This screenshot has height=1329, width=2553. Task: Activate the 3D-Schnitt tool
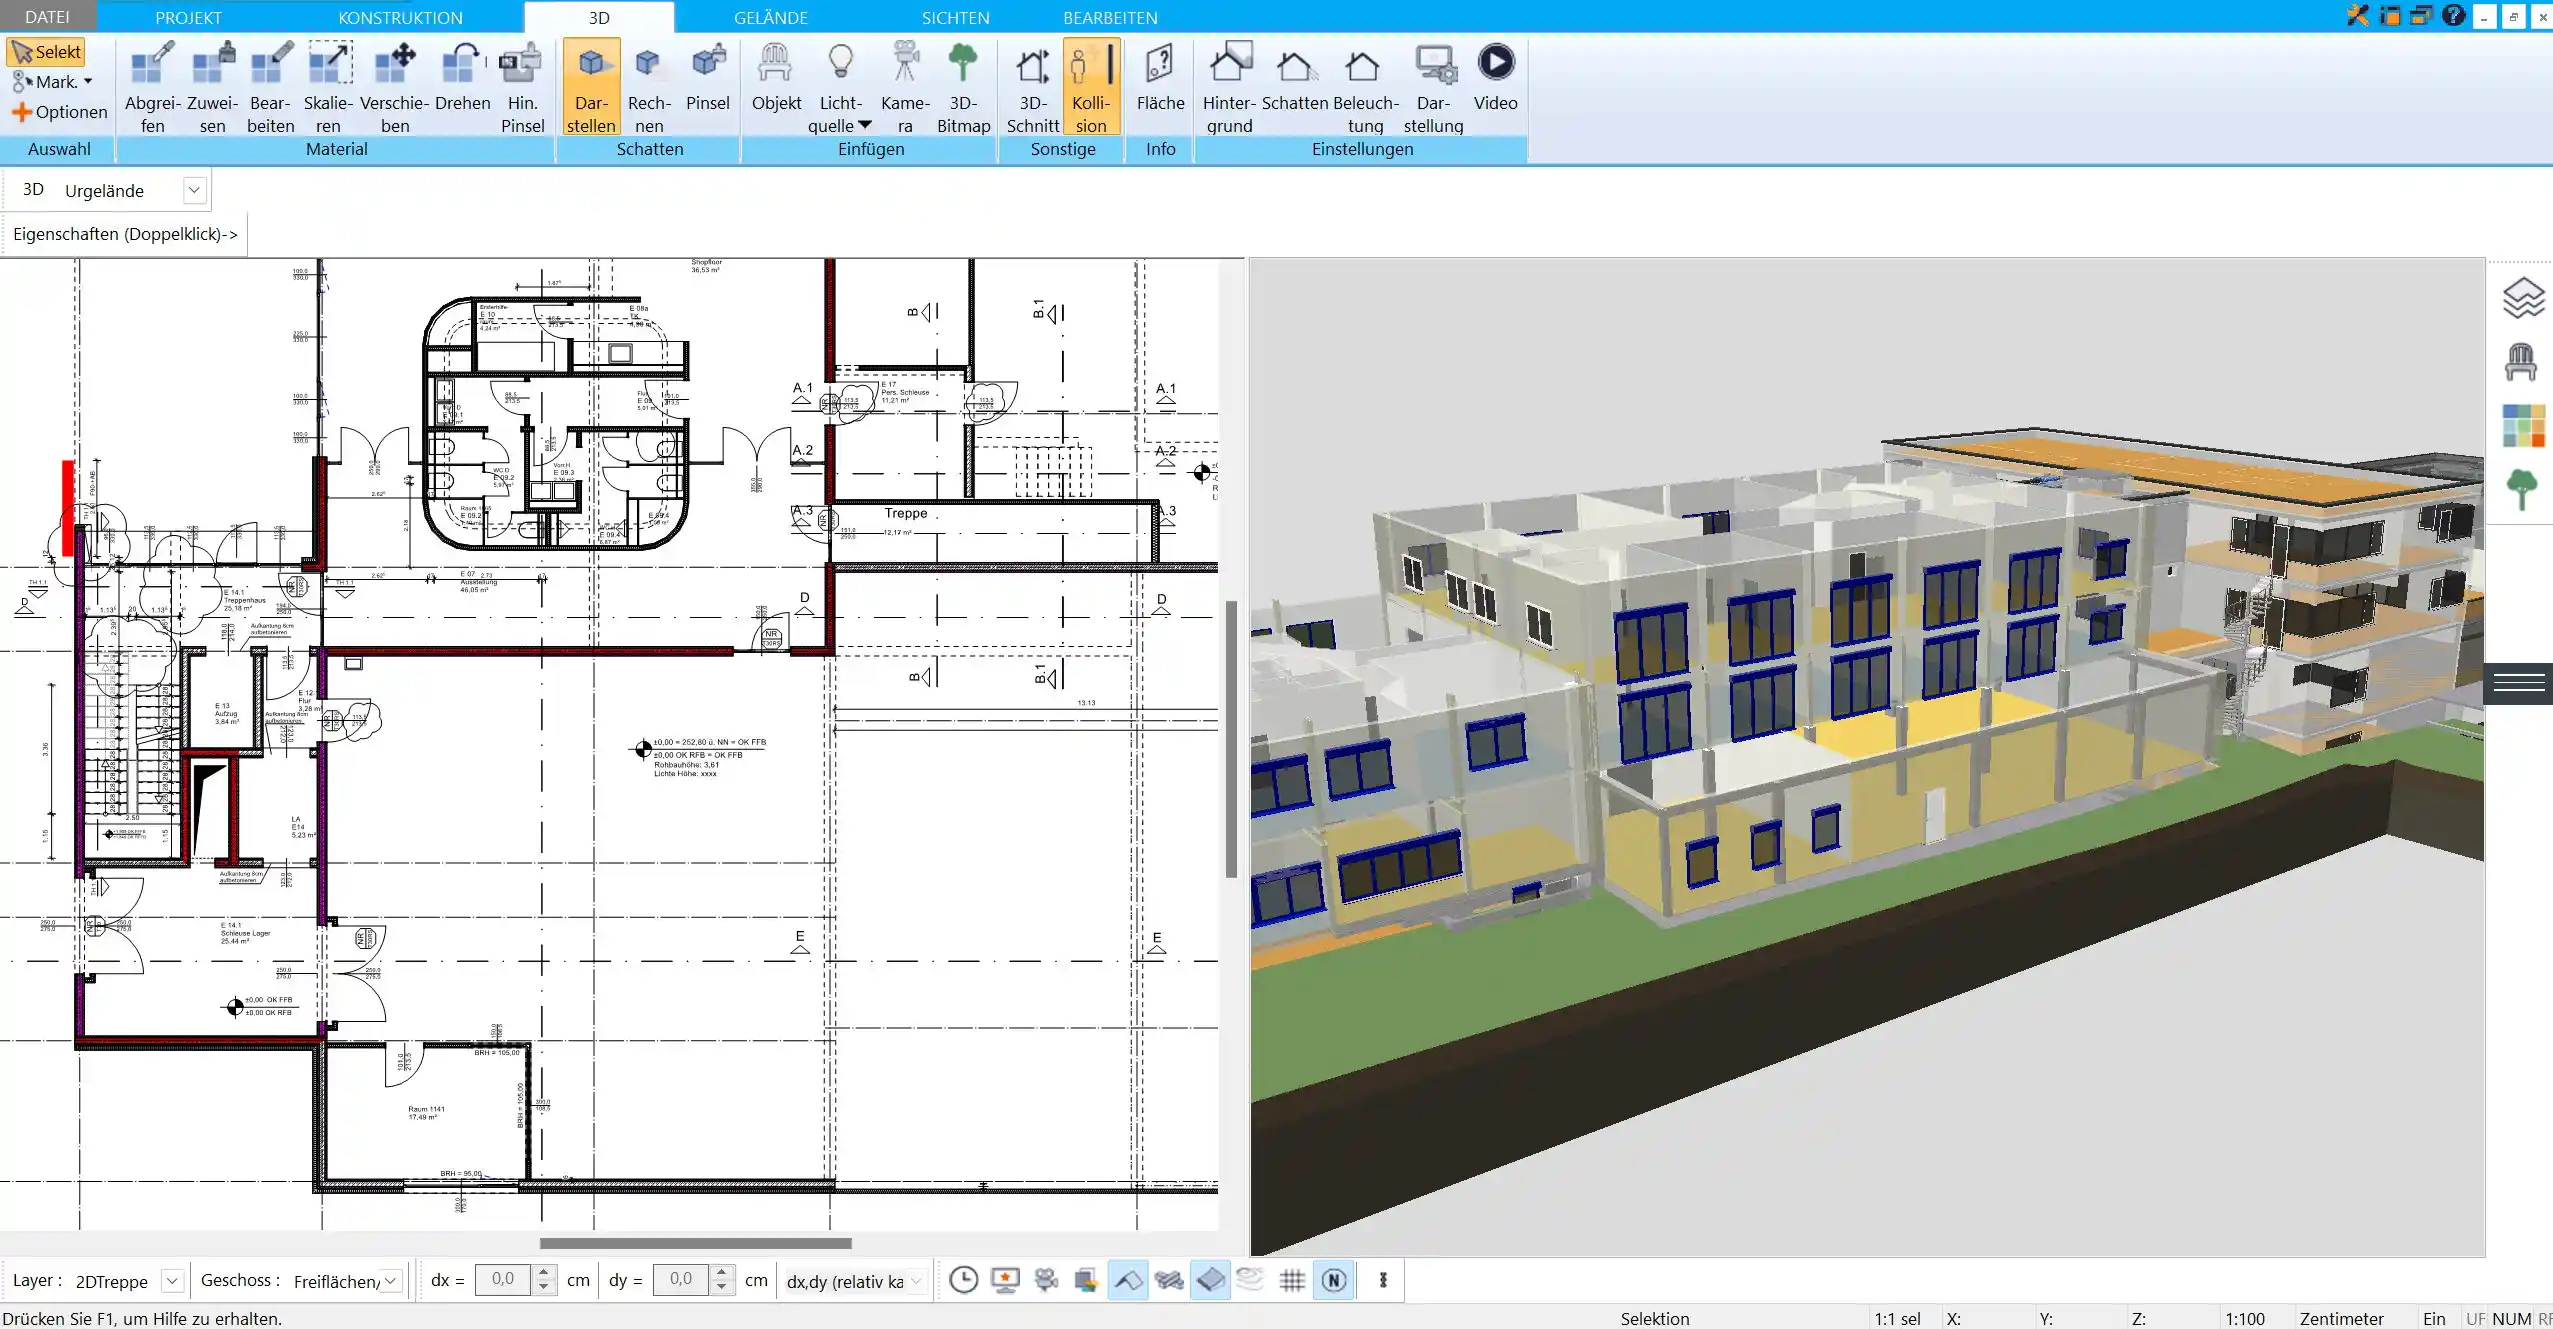1033,87
